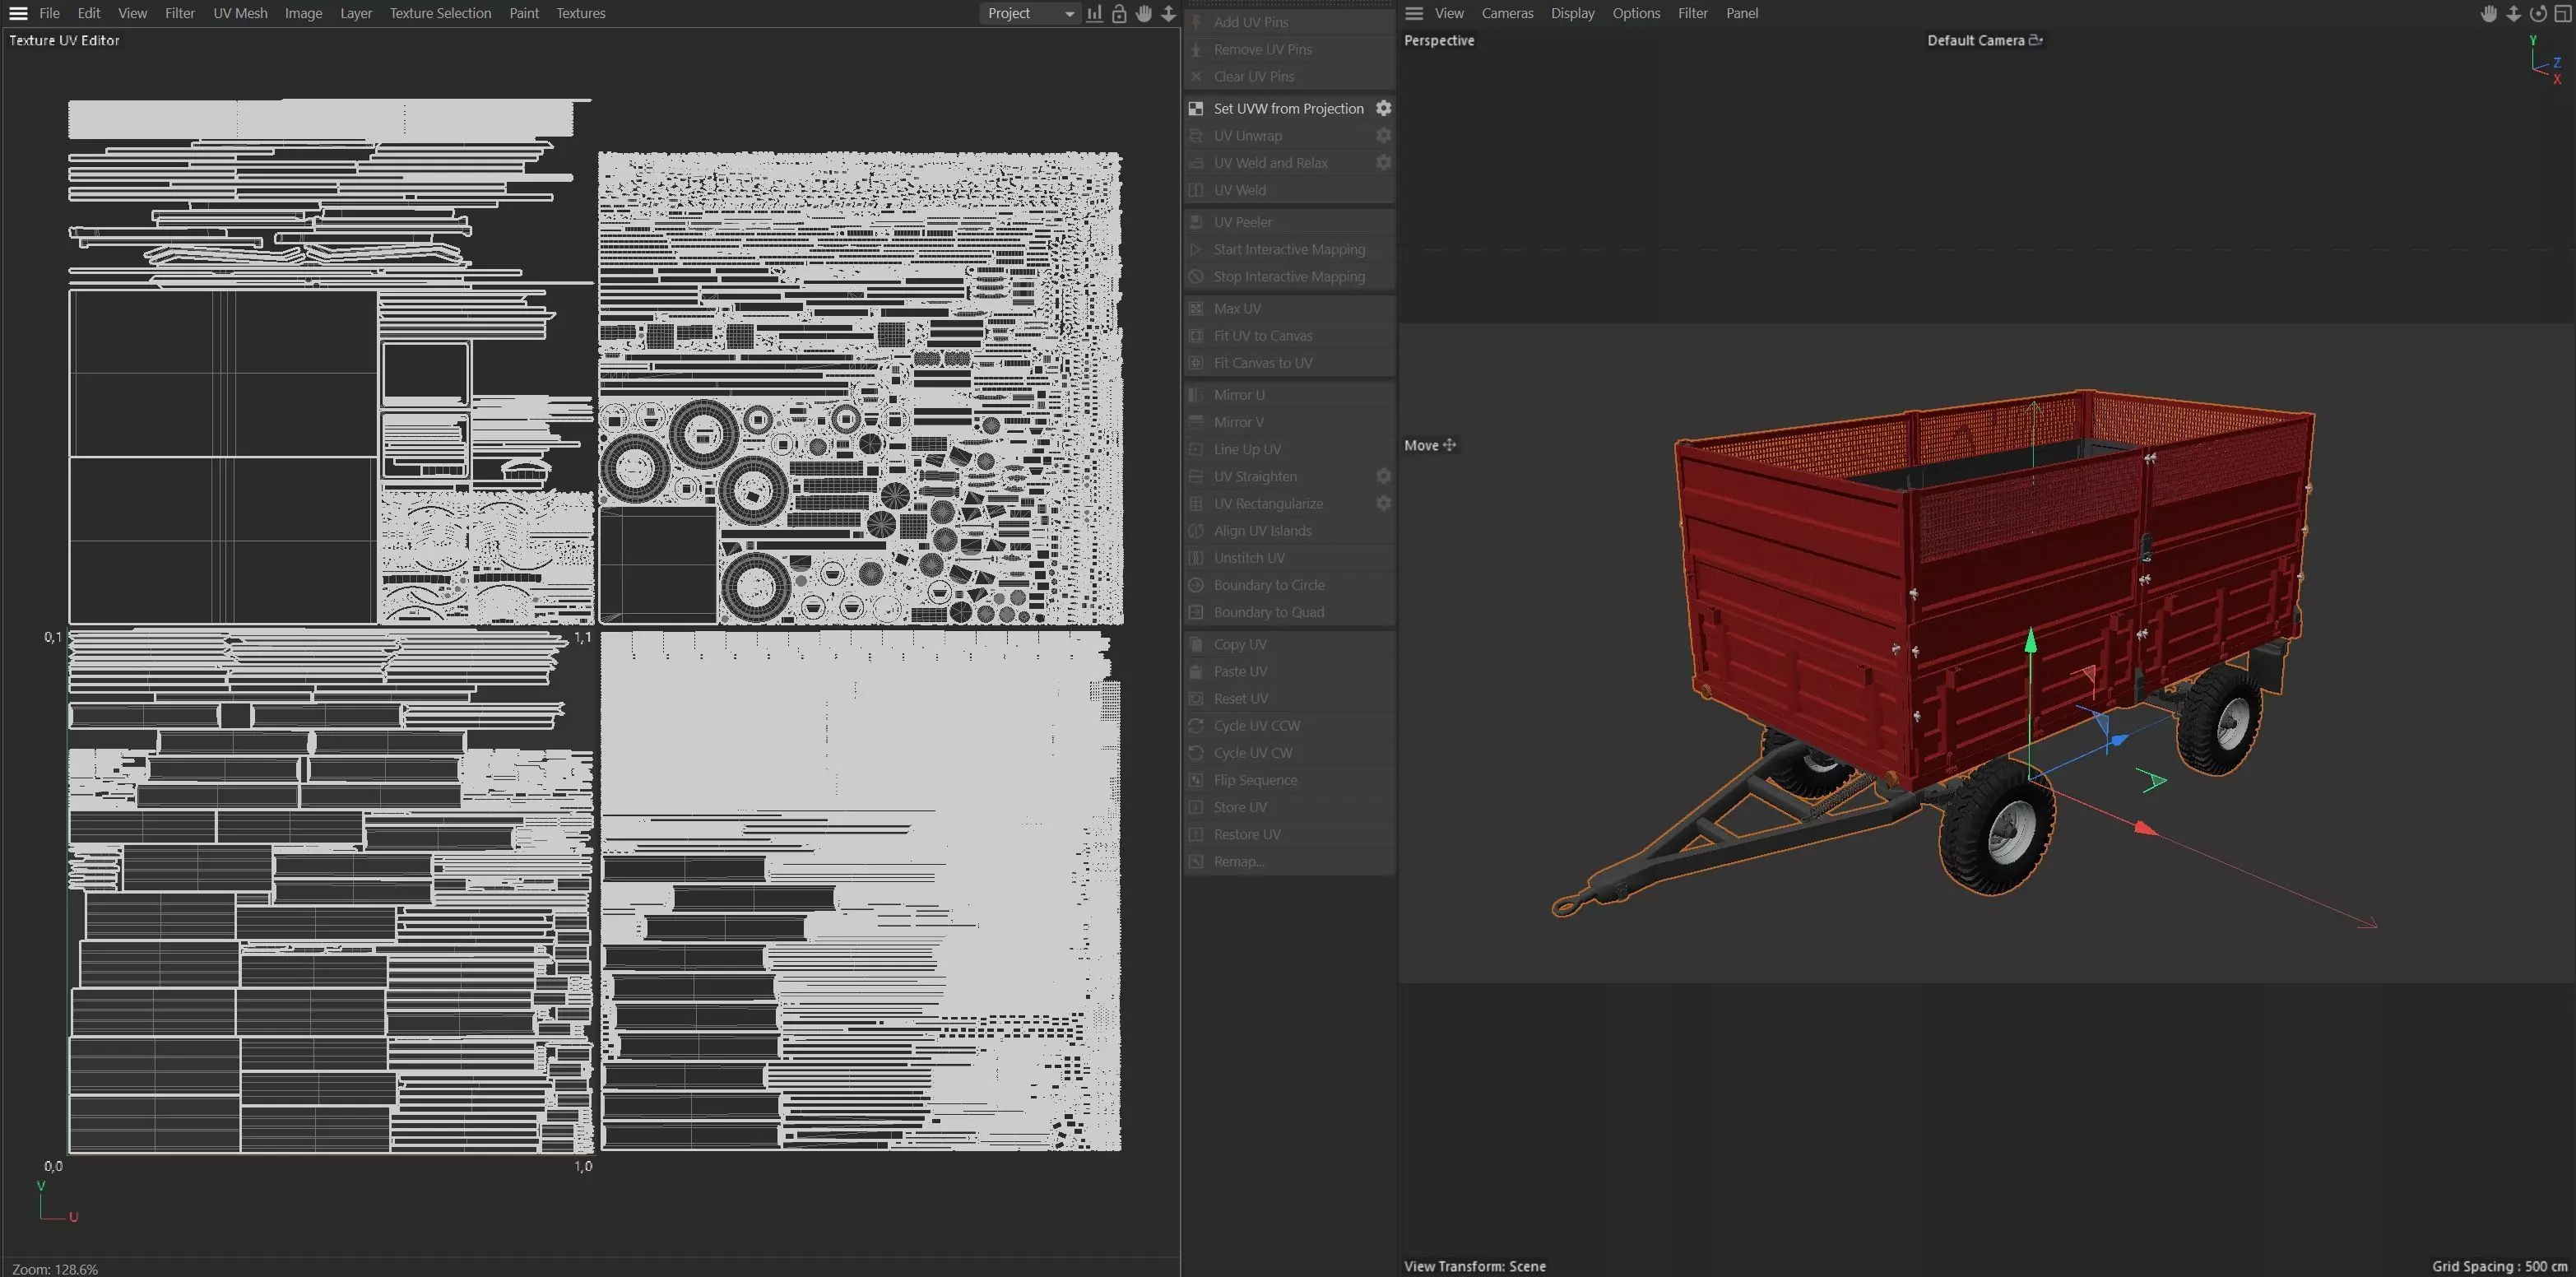This screenshot has height=1277, width=2576.
Task: Click the UV Weld command
Action: [1290, 190]
